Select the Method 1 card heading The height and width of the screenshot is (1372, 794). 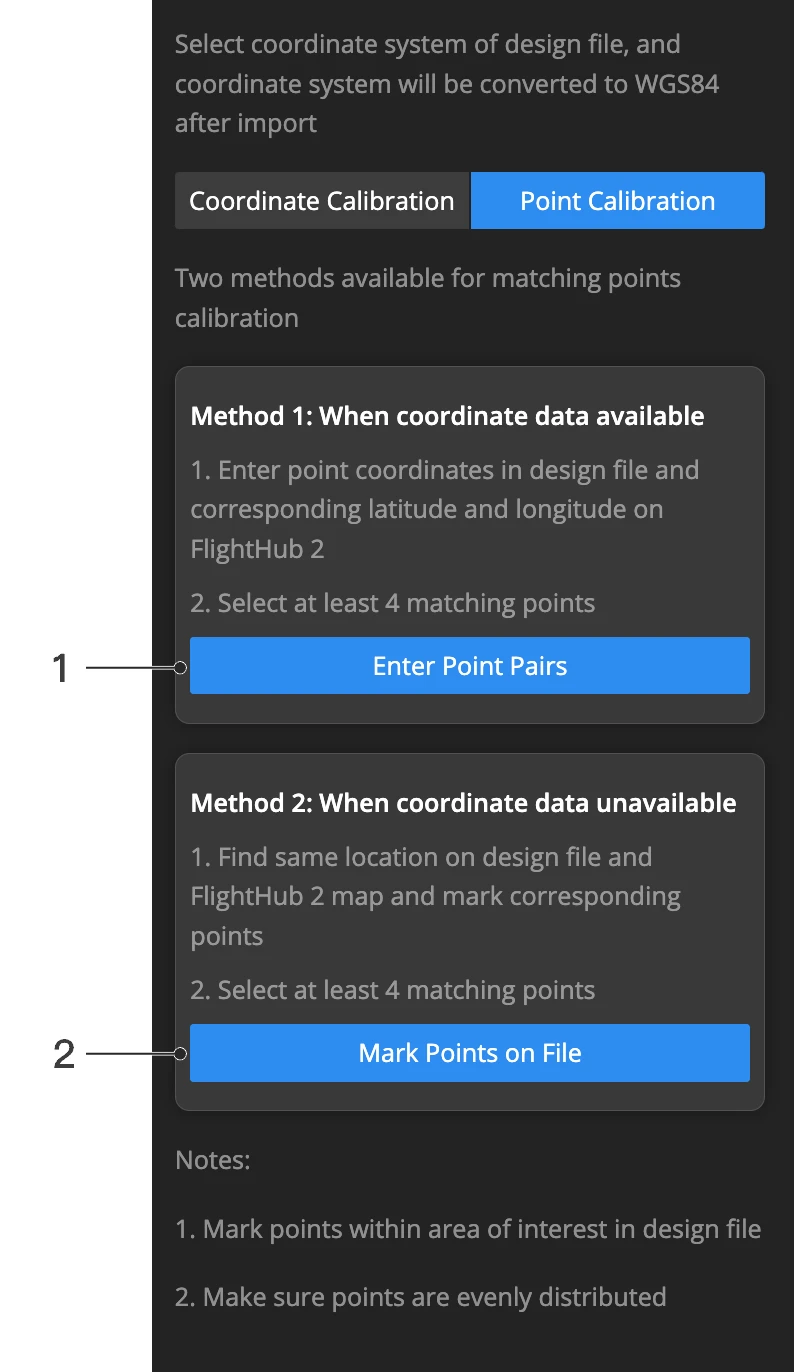pos(447,415)
